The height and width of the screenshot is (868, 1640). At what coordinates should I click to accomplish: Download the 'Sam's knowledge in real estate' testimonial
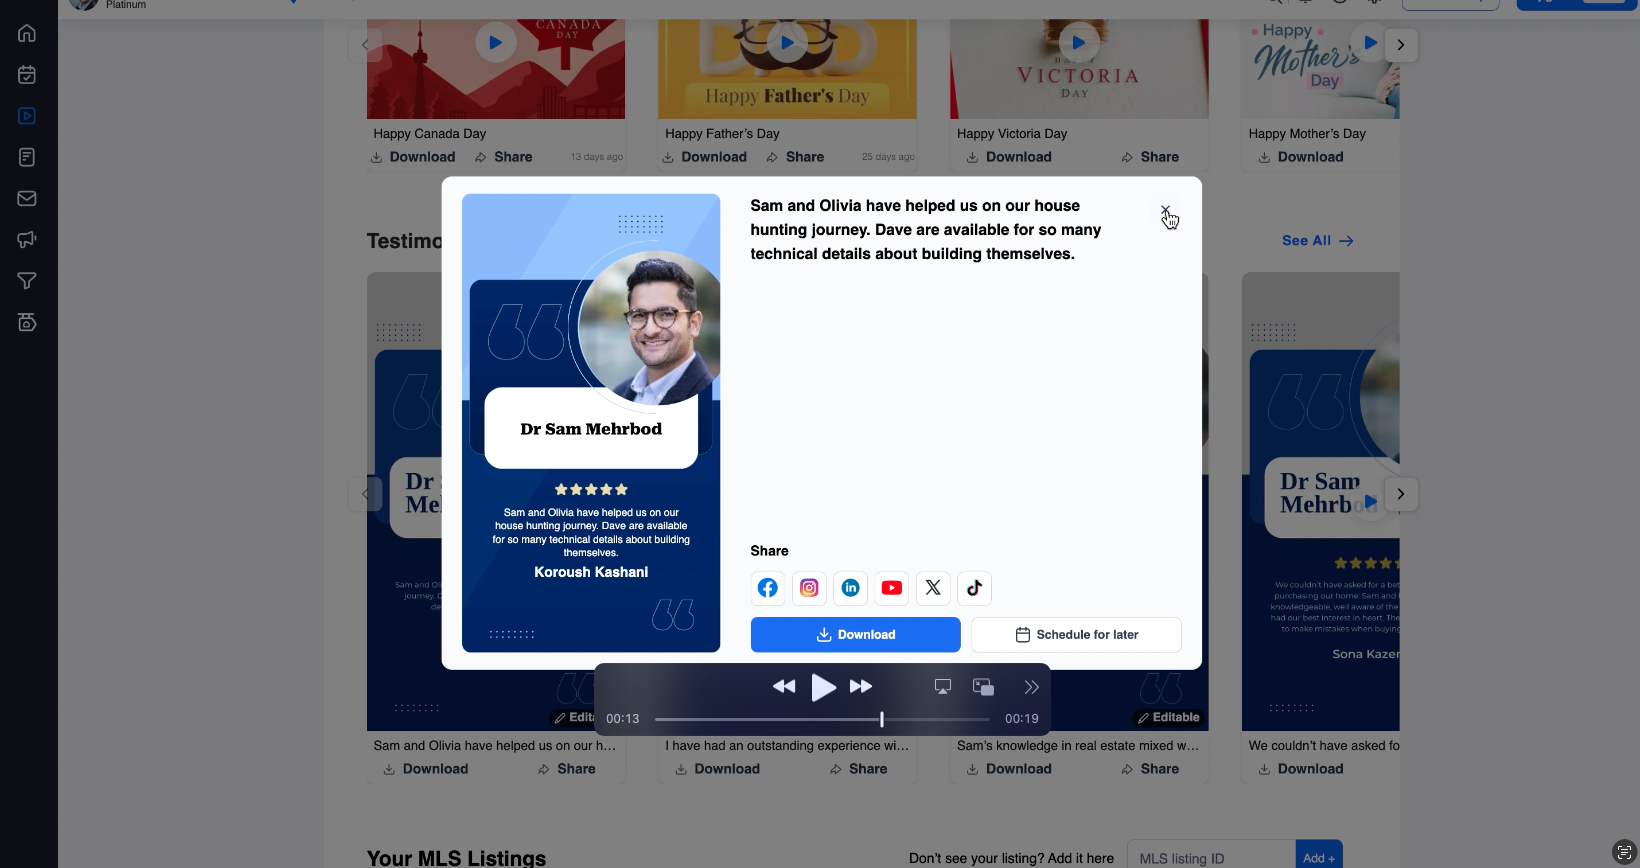click(1009, 769)
